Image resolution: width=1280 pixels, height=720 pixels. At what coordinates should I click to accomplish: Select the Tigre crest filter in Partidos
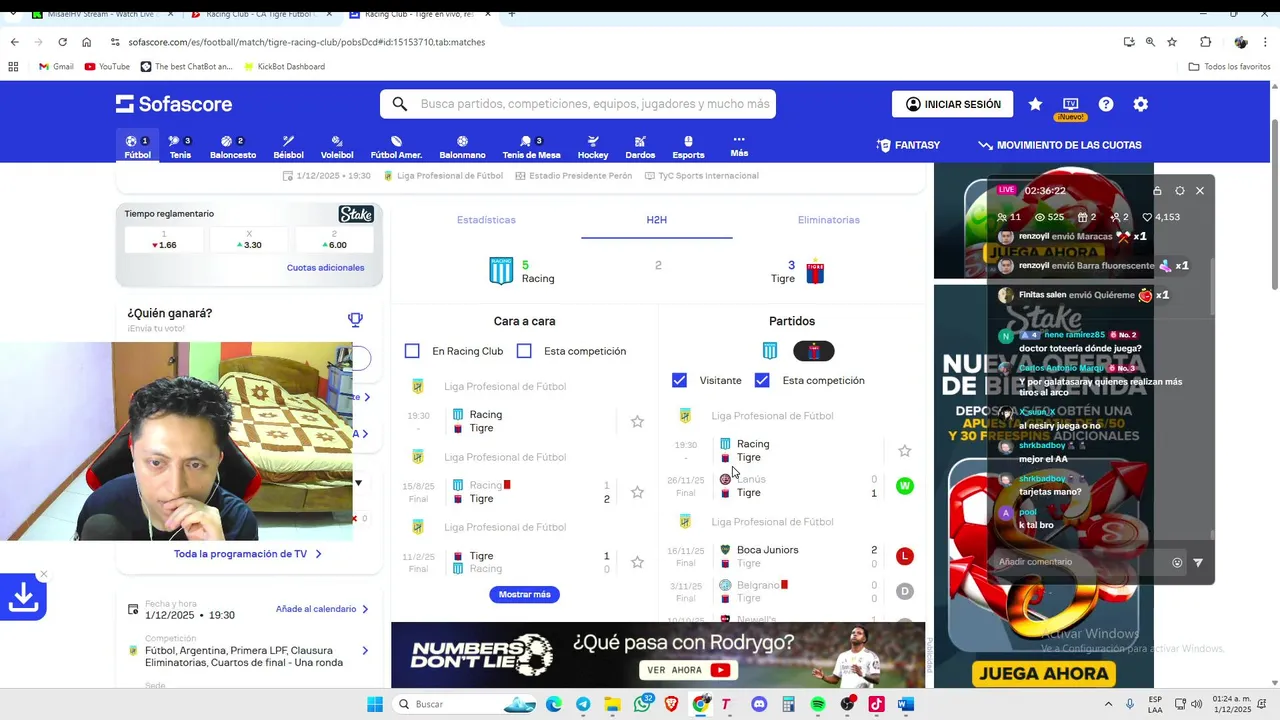pyautogui.click(x=814, y=351)
